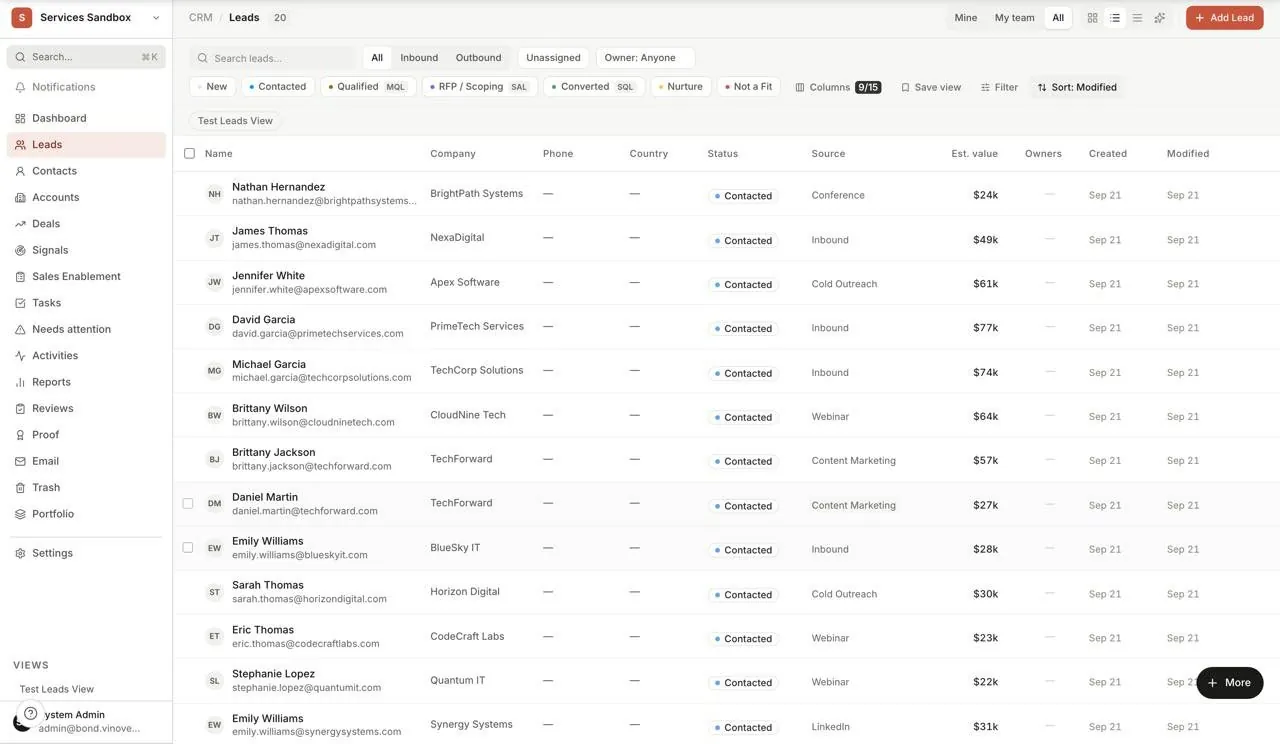1280x744 pixels.
Task: Click the Search leads input
Action: pyautogui.click(x=273, y=58)
